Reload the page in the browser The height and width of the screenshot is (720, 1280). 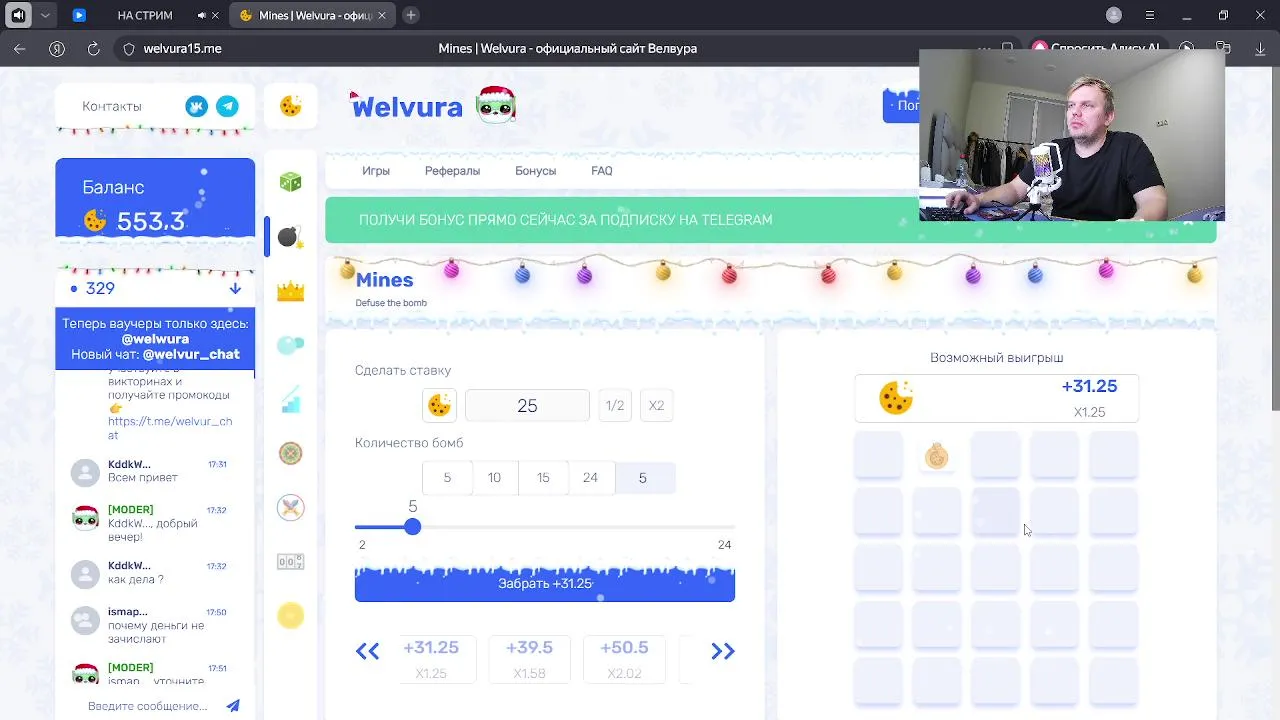(x=94, y=48)
